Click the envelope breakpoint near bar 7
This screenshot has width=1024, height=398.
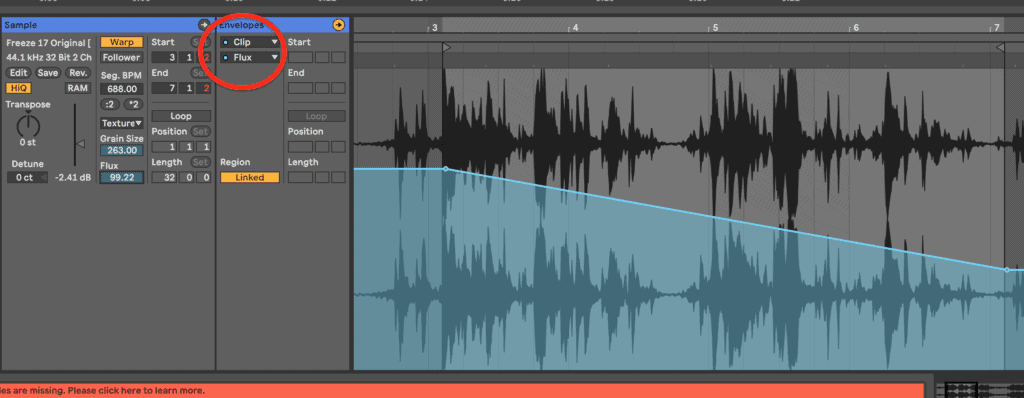coord(1006,269)
